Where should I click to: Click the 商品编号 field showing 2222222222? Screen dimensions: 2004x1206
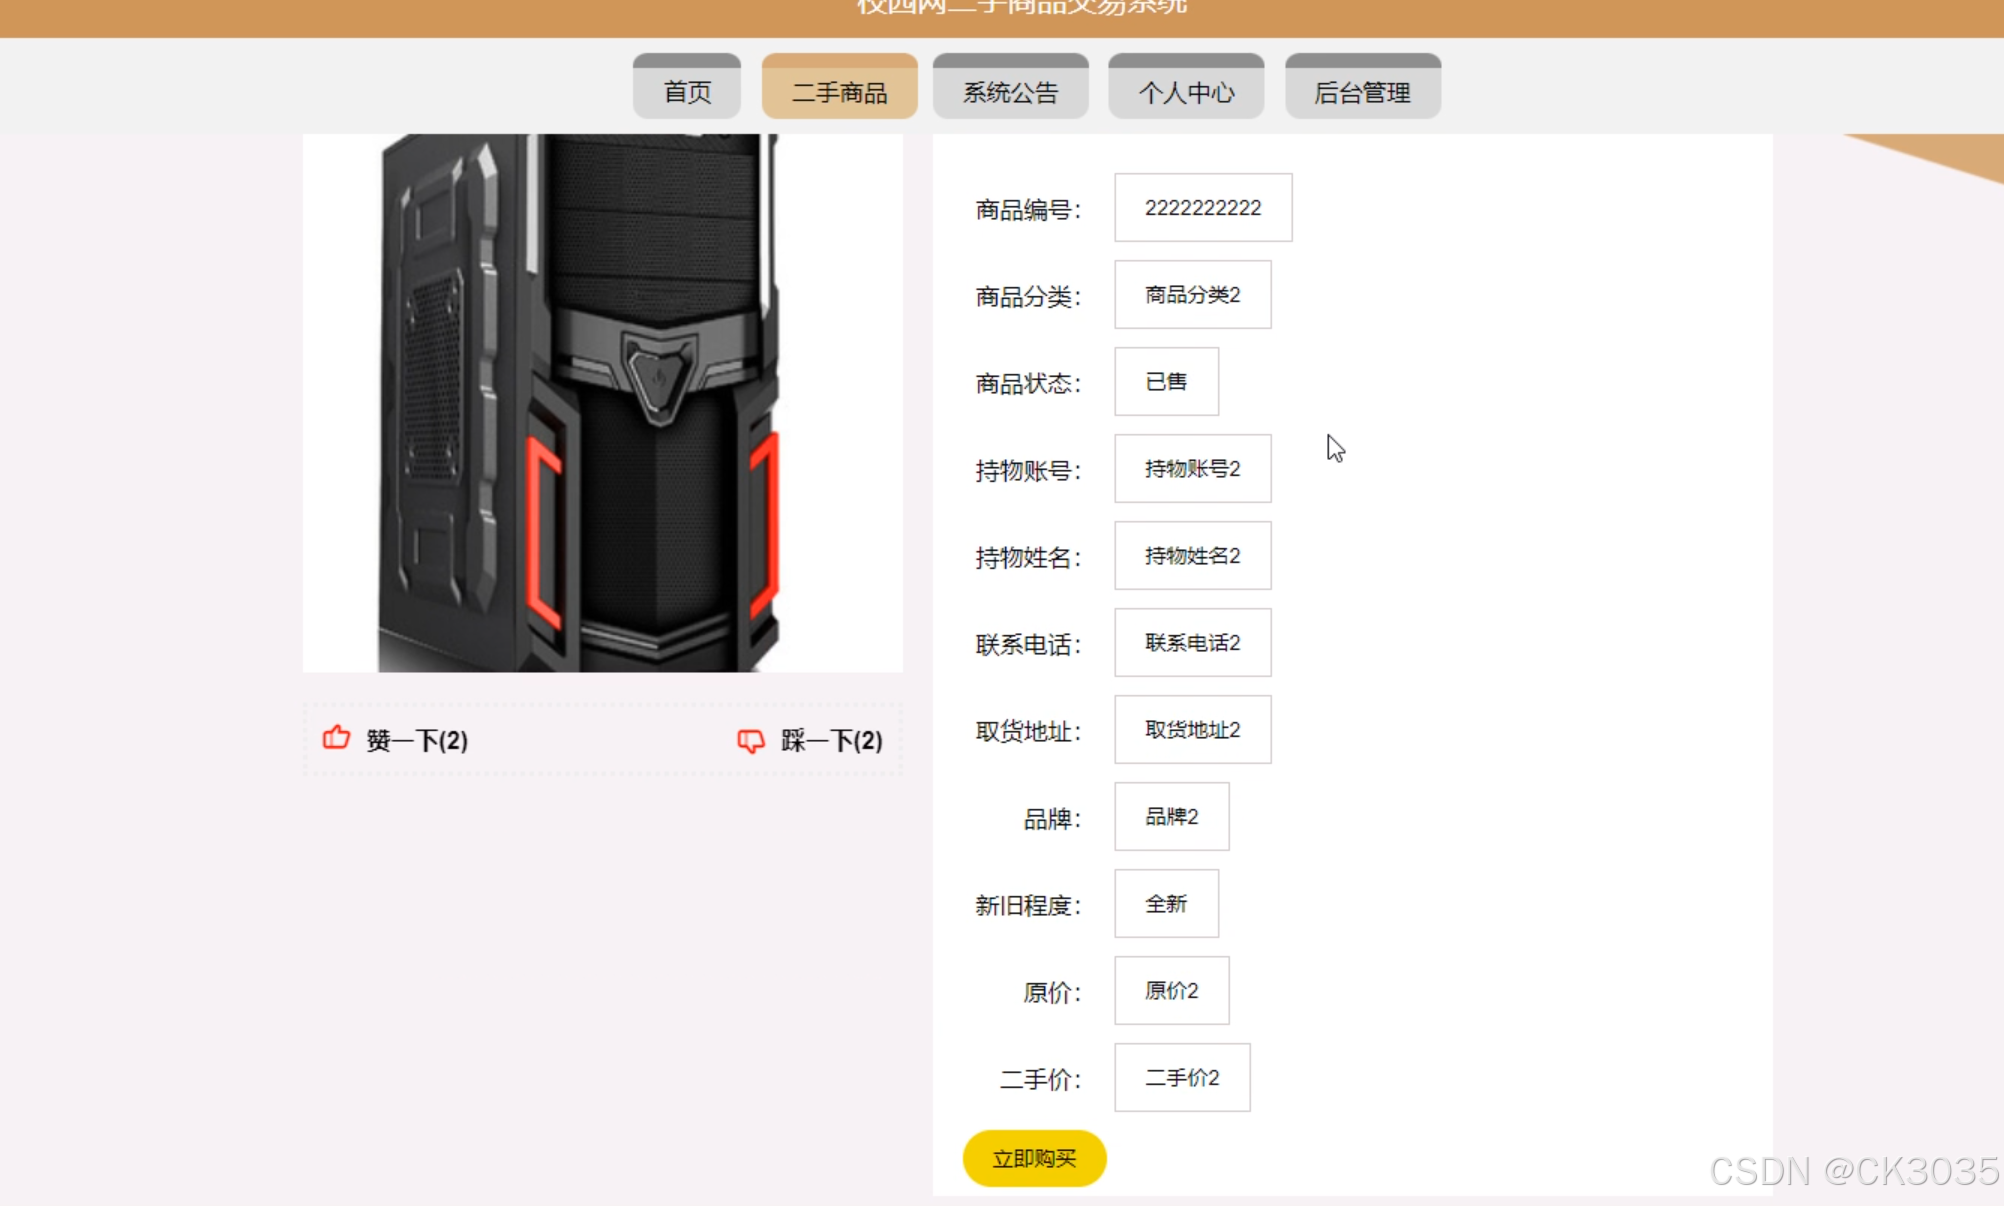pyautogui.click(x=1203, y=208)
